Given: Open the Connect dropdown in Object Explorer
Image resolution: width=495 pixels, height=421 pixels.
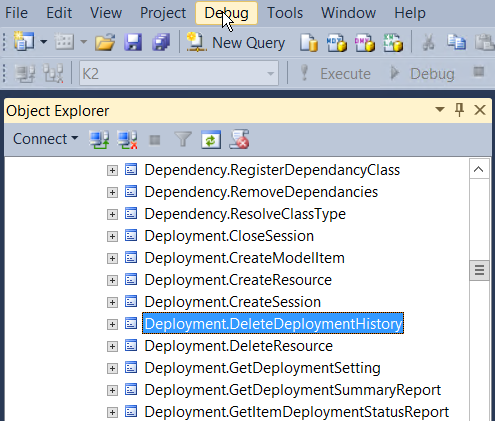Looking at the screenshot, I should coord(45,139).
